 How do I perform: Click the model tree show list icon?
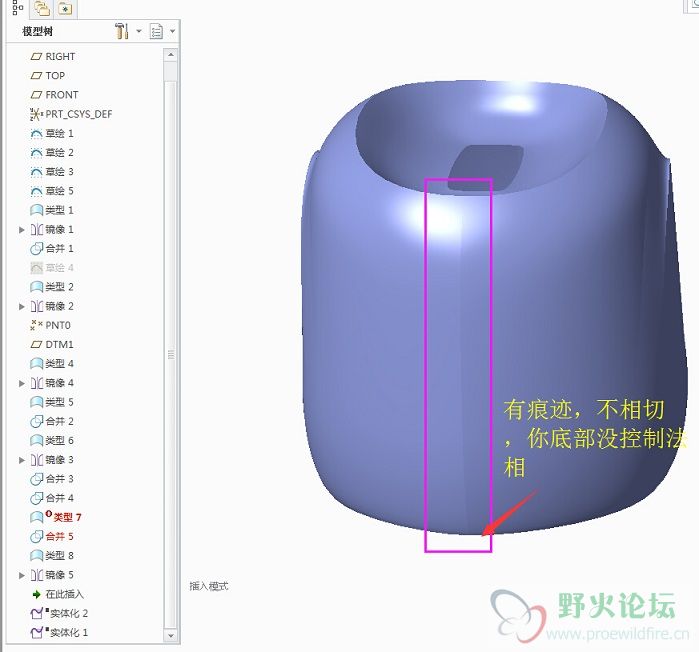(x=156, y=32)
